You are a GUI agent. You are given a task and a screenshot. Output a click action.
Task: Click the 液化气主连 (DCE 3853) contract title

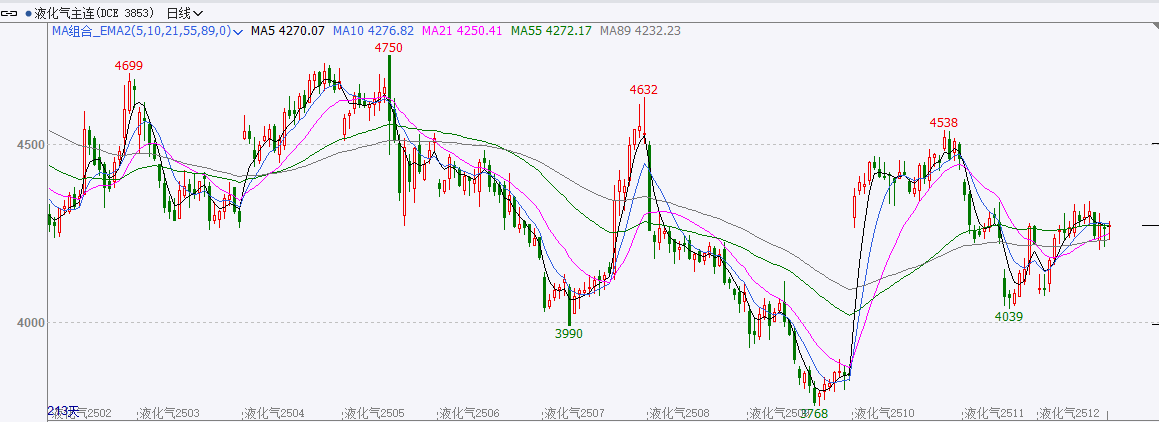click(96, 13)
